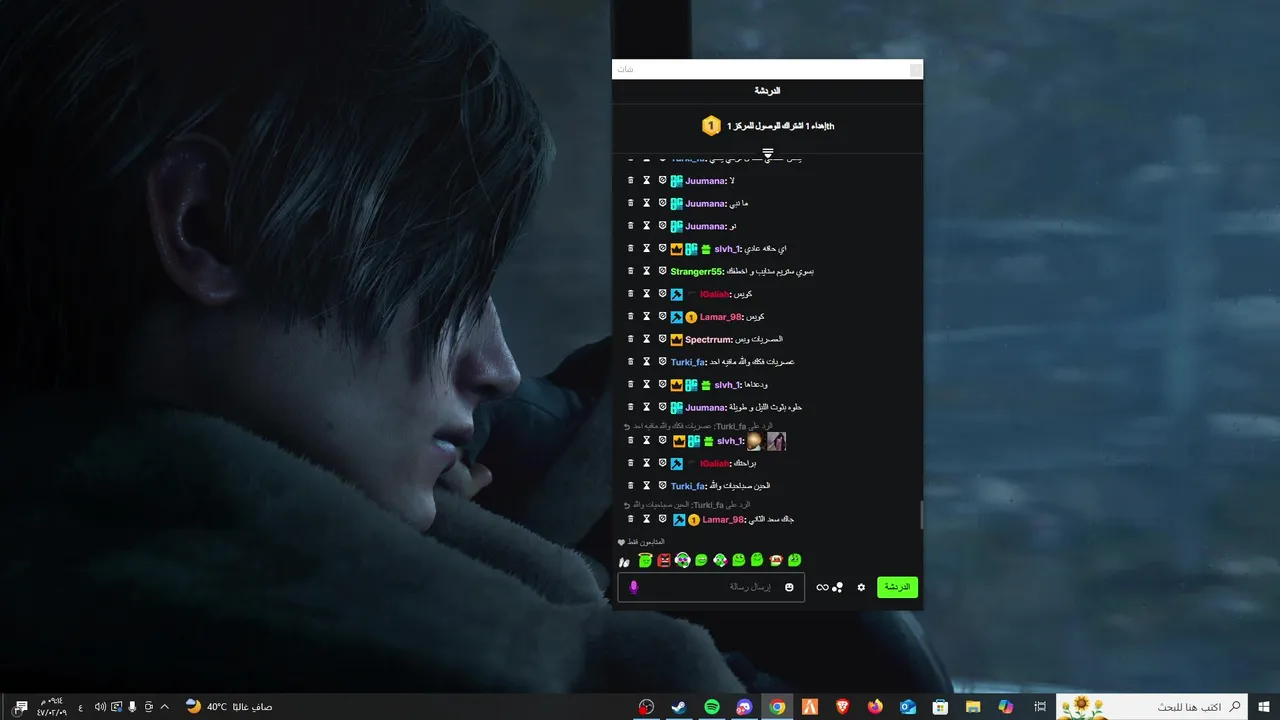Click the trash icon on Spectrrum's message

click(x=630, y=339)
